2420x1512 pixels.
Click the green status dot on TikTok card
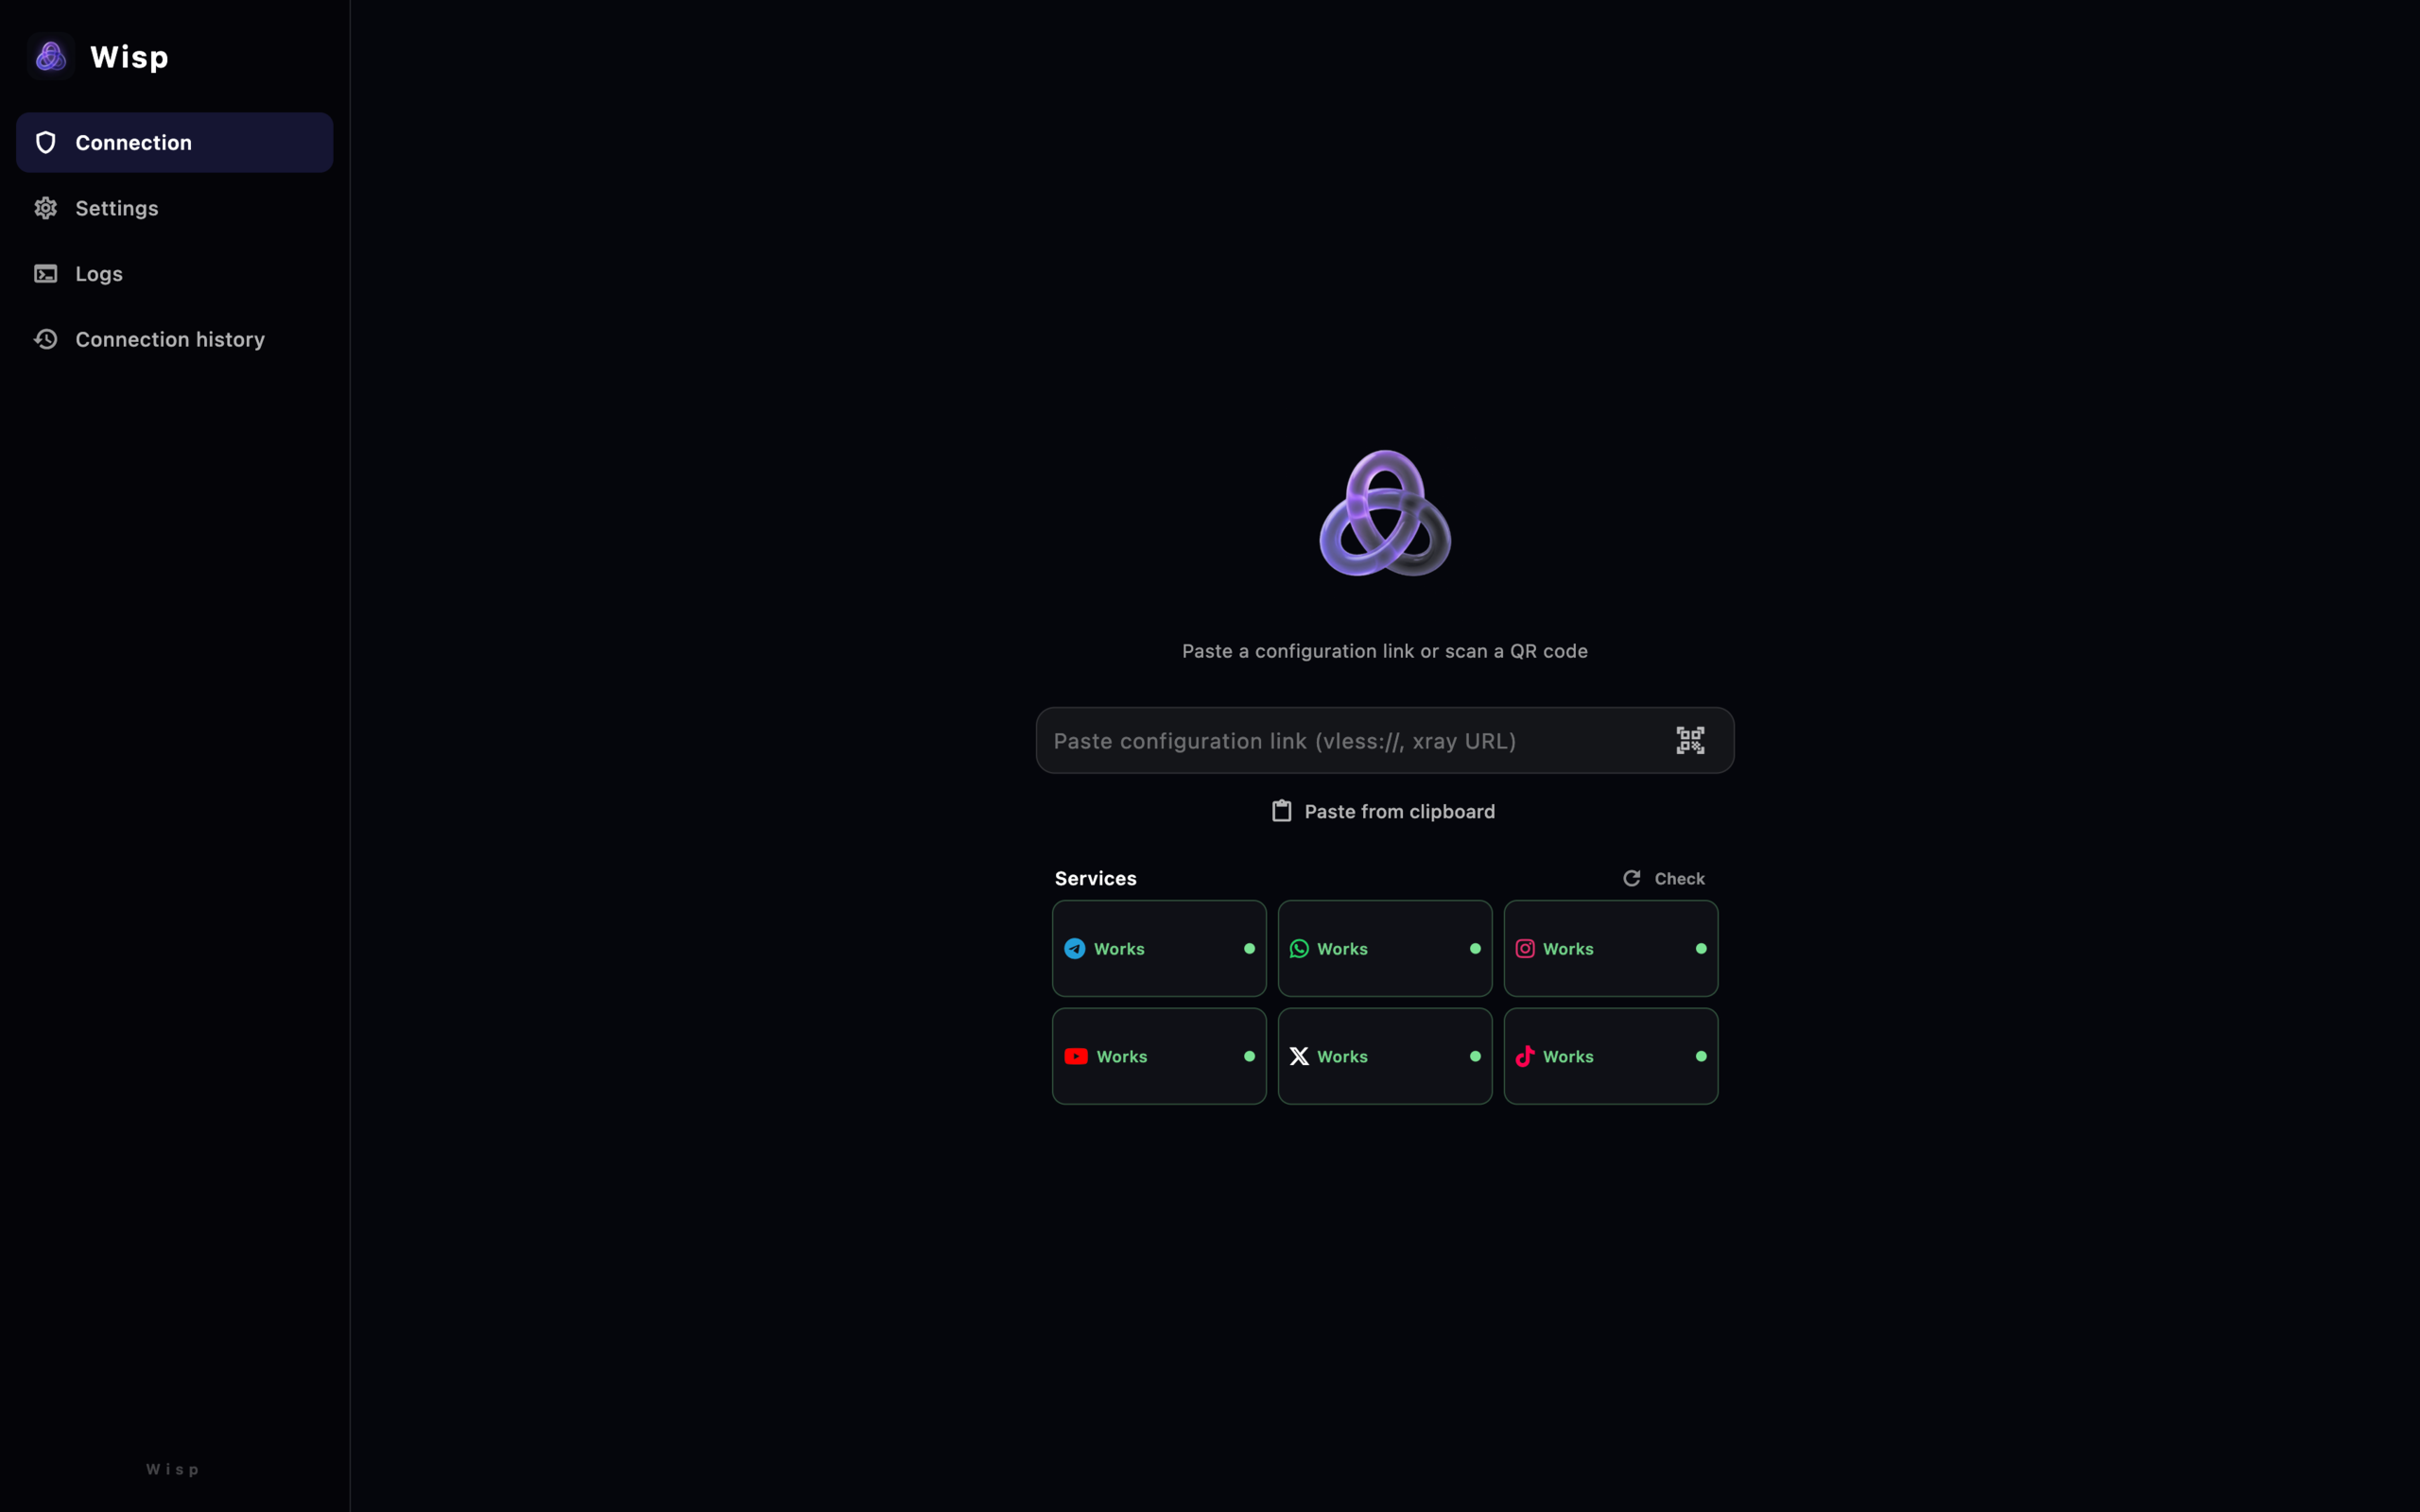(1701, 1056)
